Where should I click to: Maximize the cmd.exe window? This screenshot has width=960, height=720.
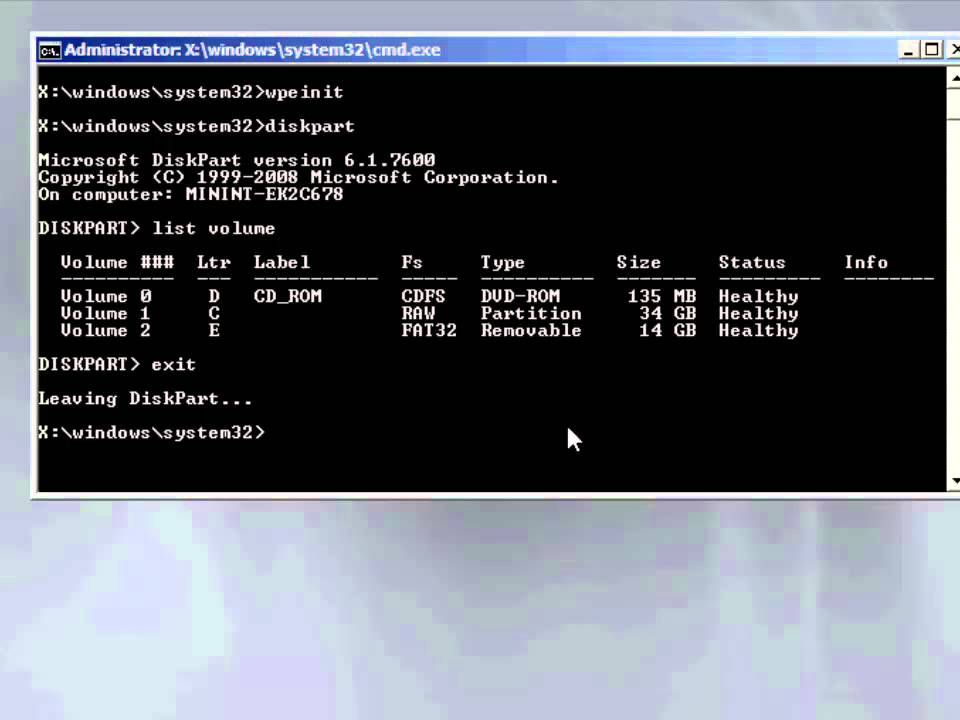pos(931,50)
